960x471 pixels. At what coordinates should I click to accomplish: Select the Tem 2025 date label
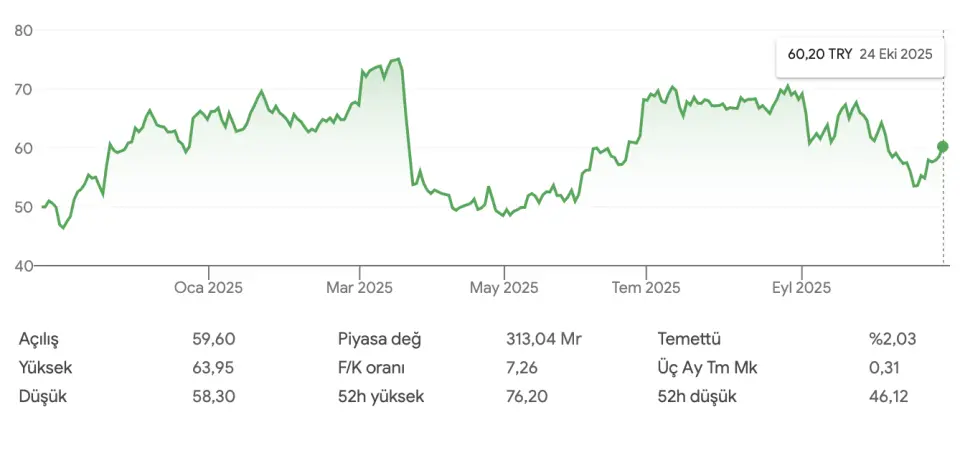tap(646, 288)
